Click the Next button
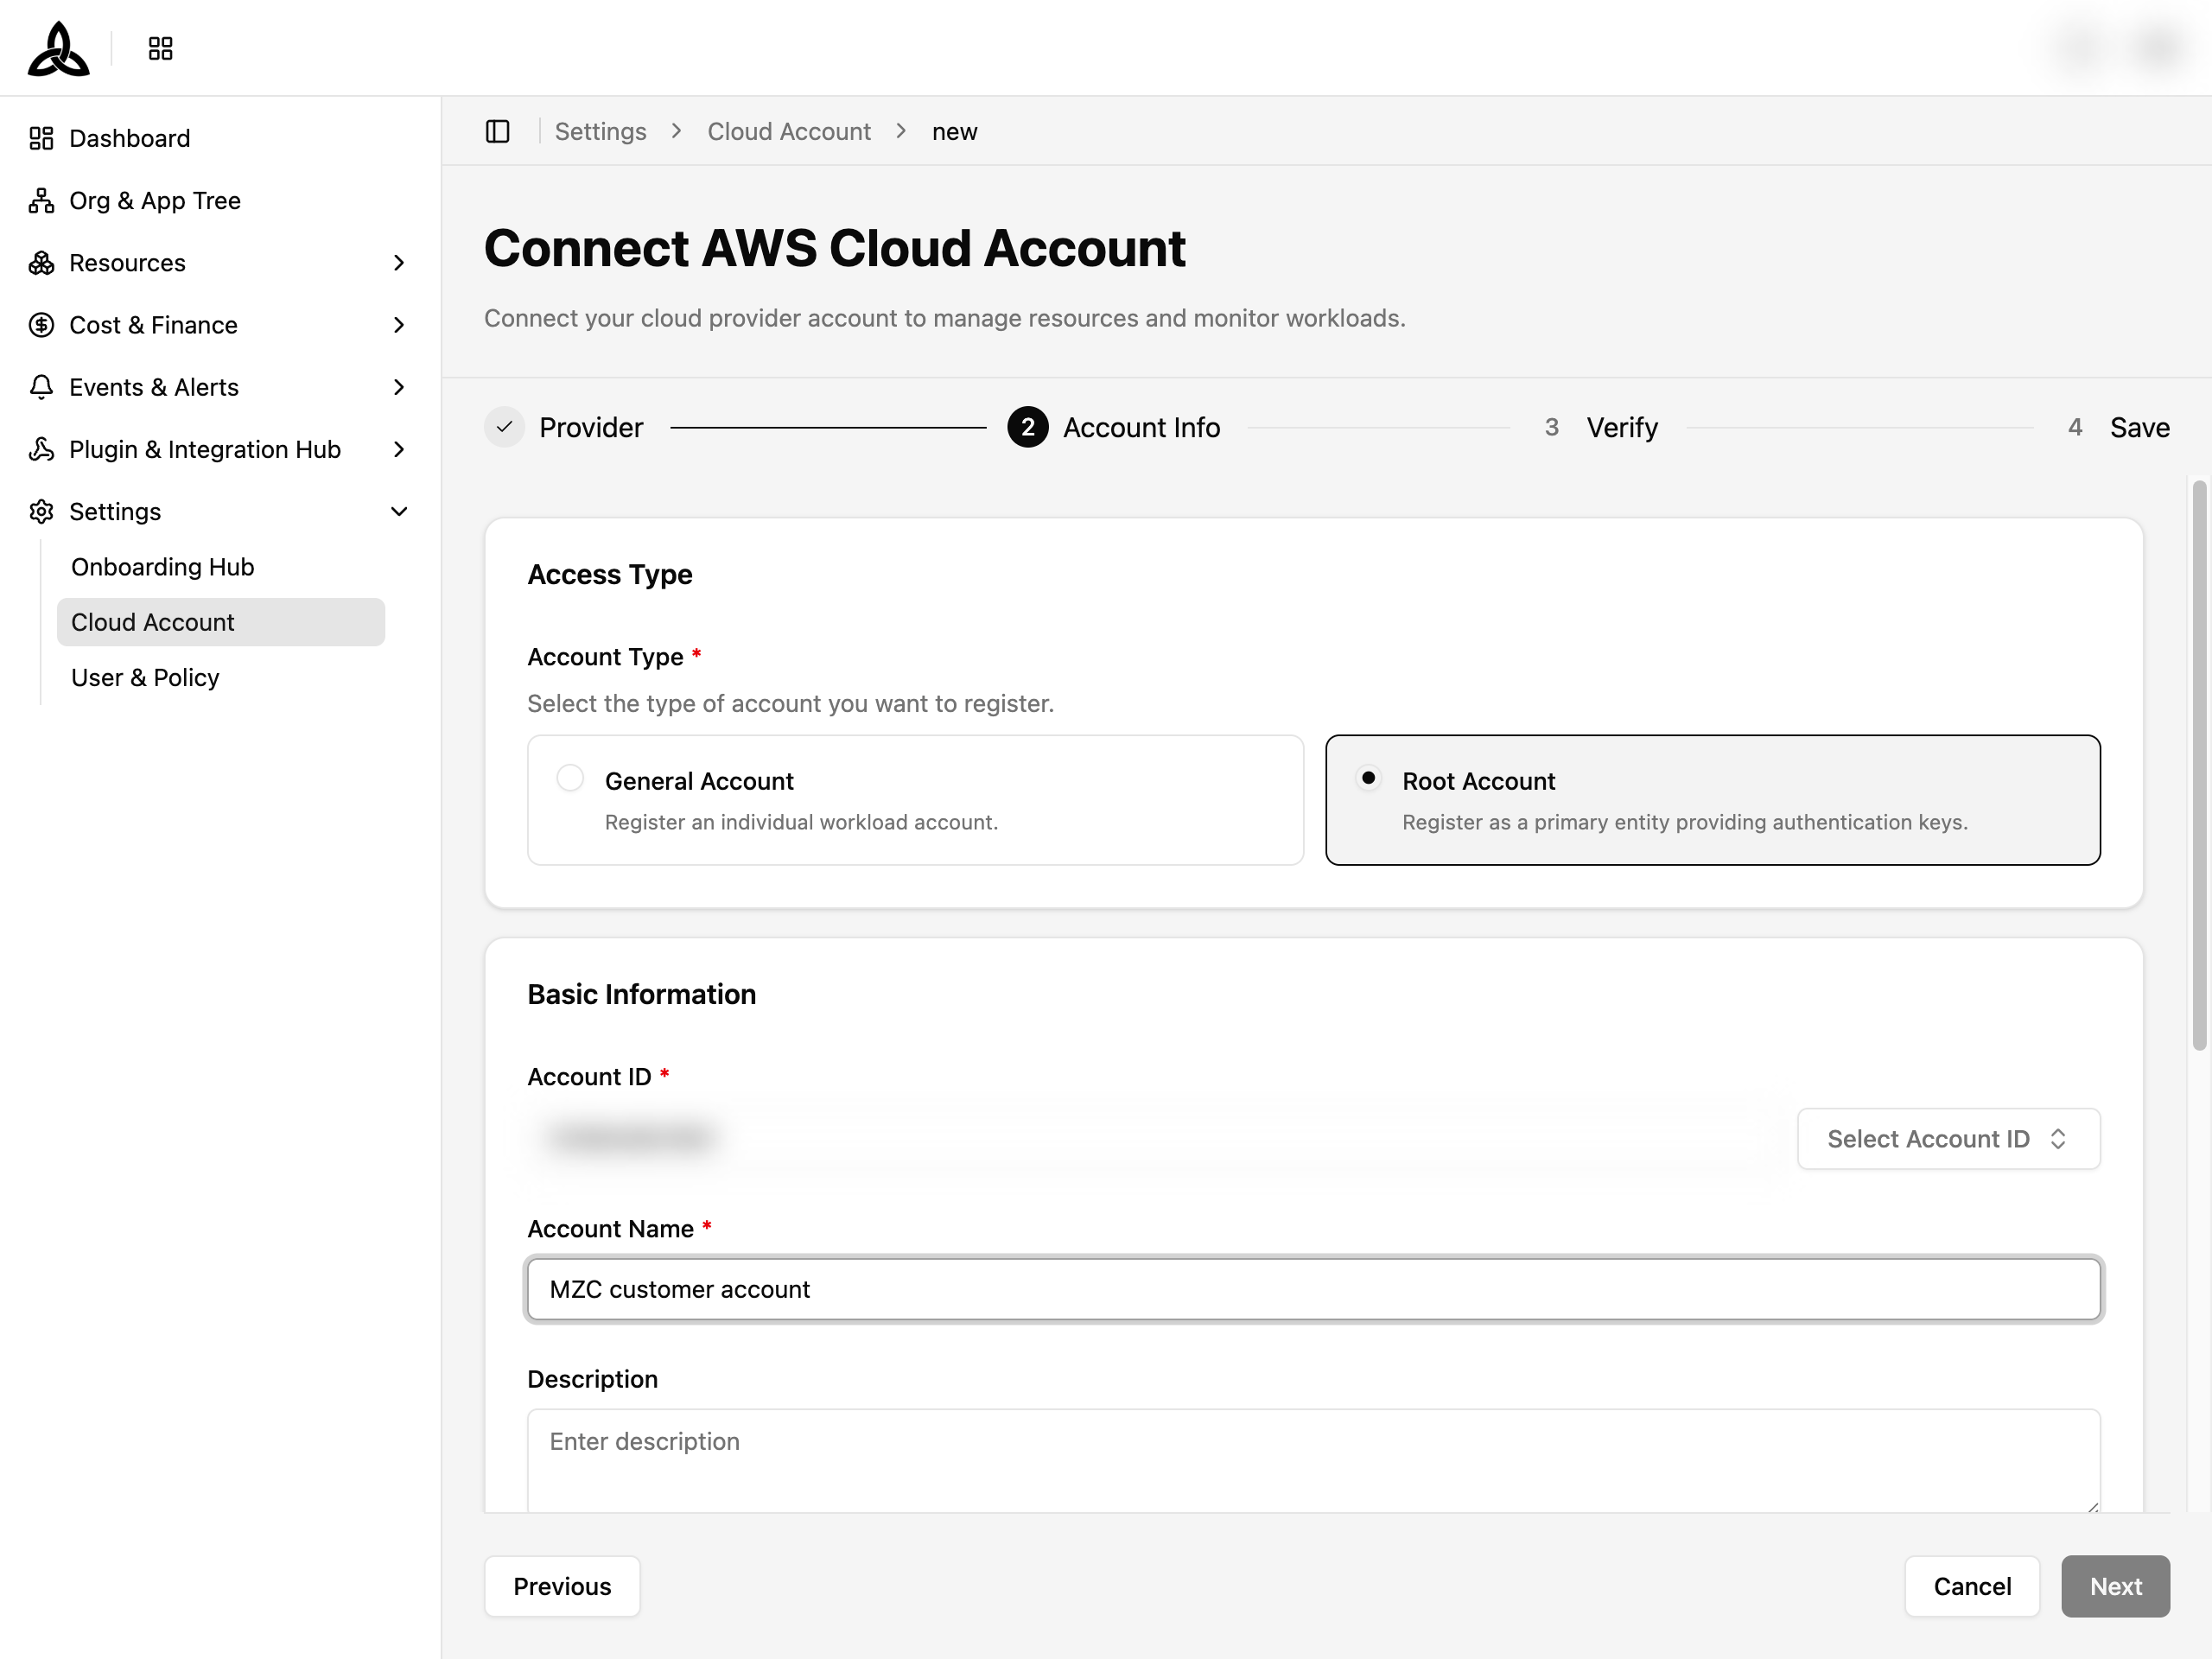This screenshot has width=2212, height=1659. click(x=2115, y=1586)
